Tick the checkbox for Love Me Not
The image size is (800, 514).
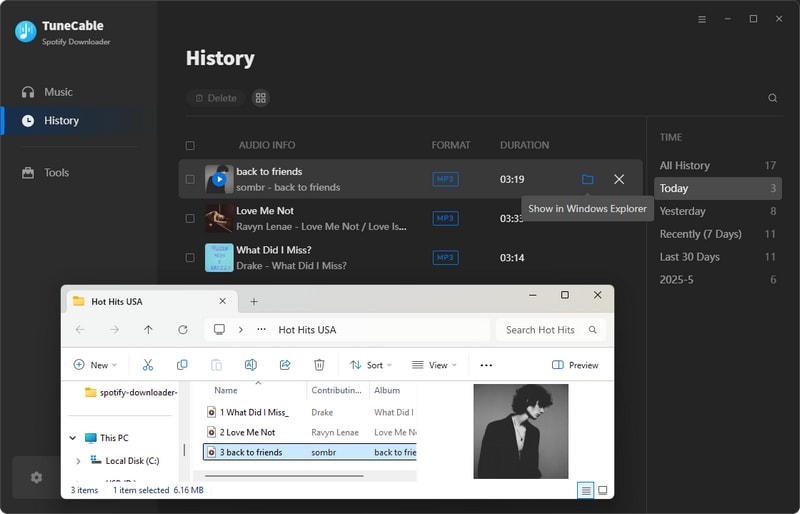tap(190, 218)
